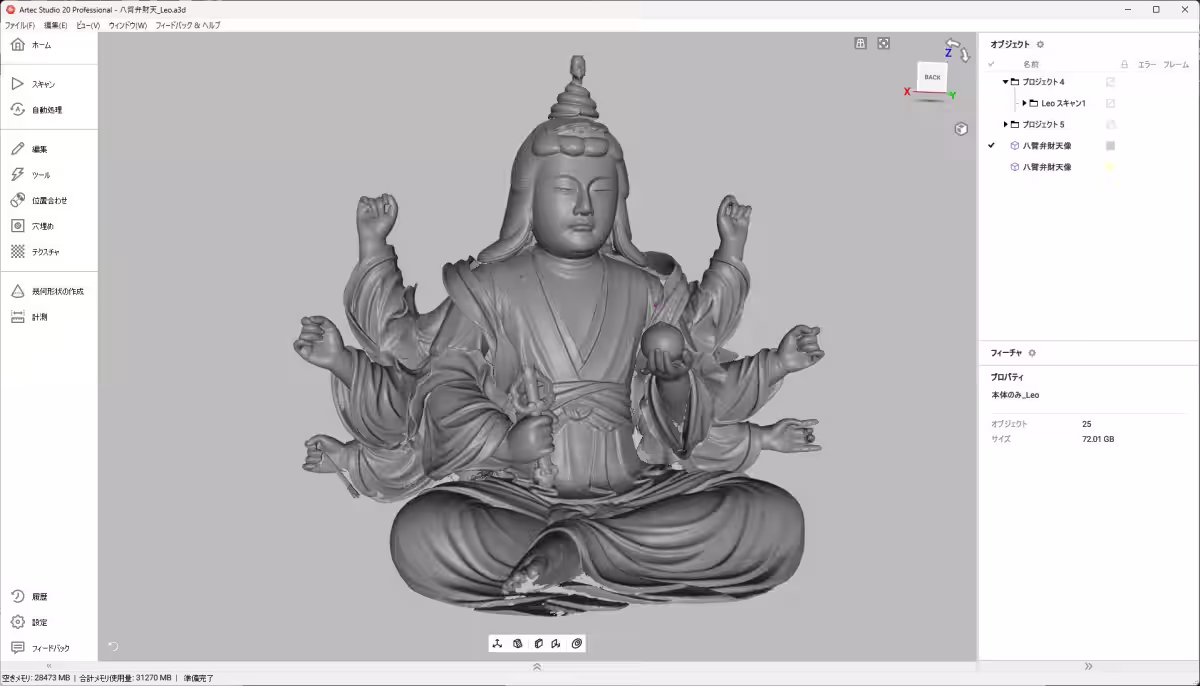Open the ホーム home panel
The image size is (1200, 686).
tap(48, 45)
